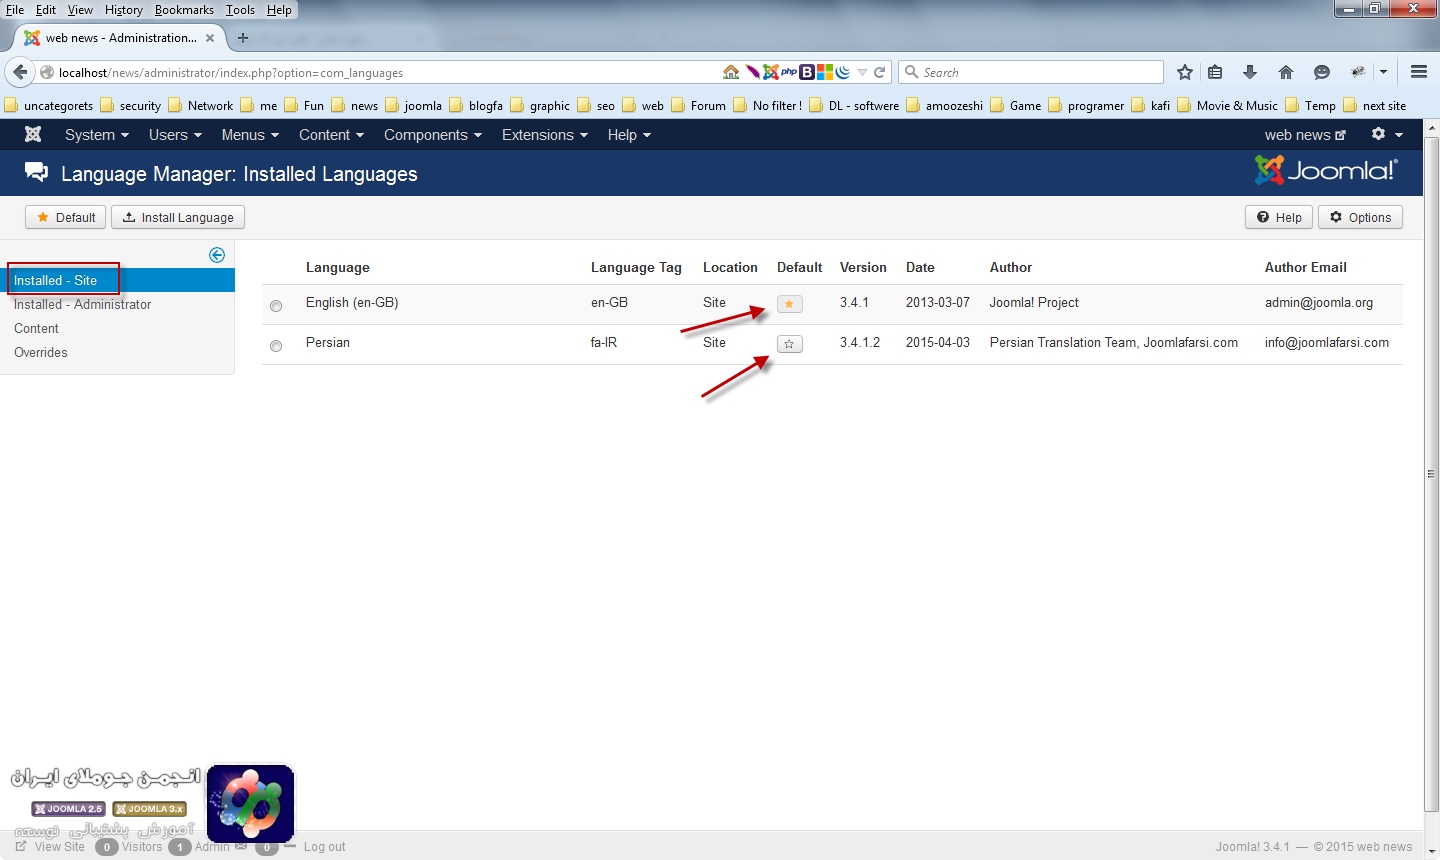
Task: Click the browser back arrow button
Action: 20,72
